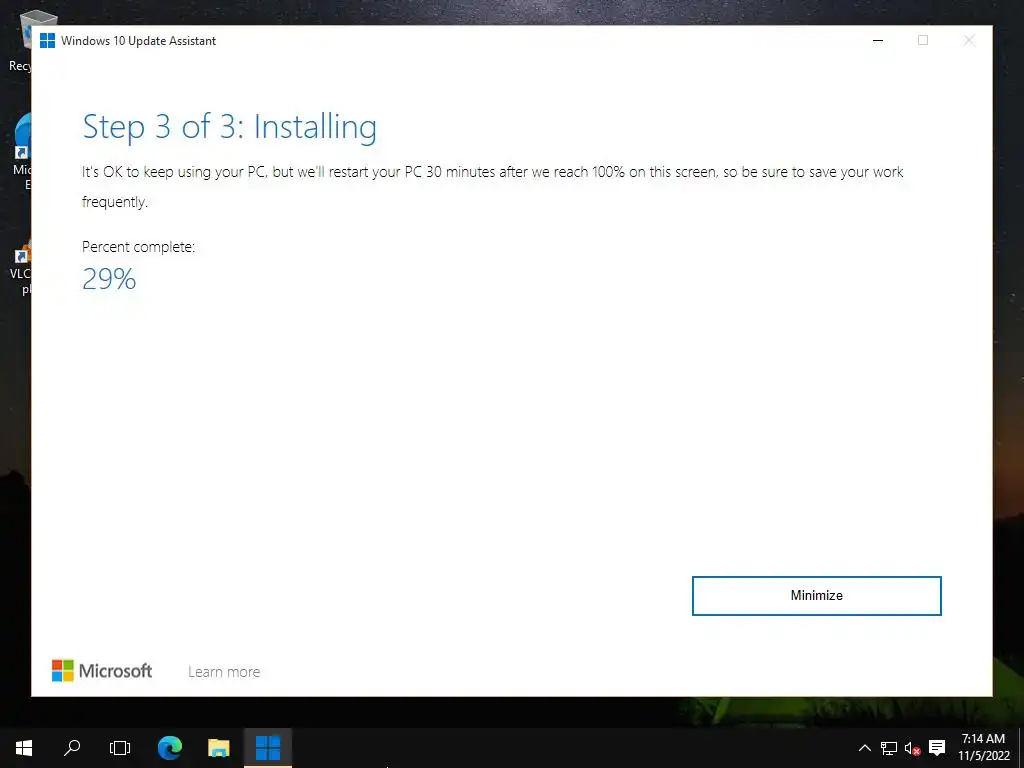Click the 'Step 3 of 3: Installing' heading

point(229,127)
